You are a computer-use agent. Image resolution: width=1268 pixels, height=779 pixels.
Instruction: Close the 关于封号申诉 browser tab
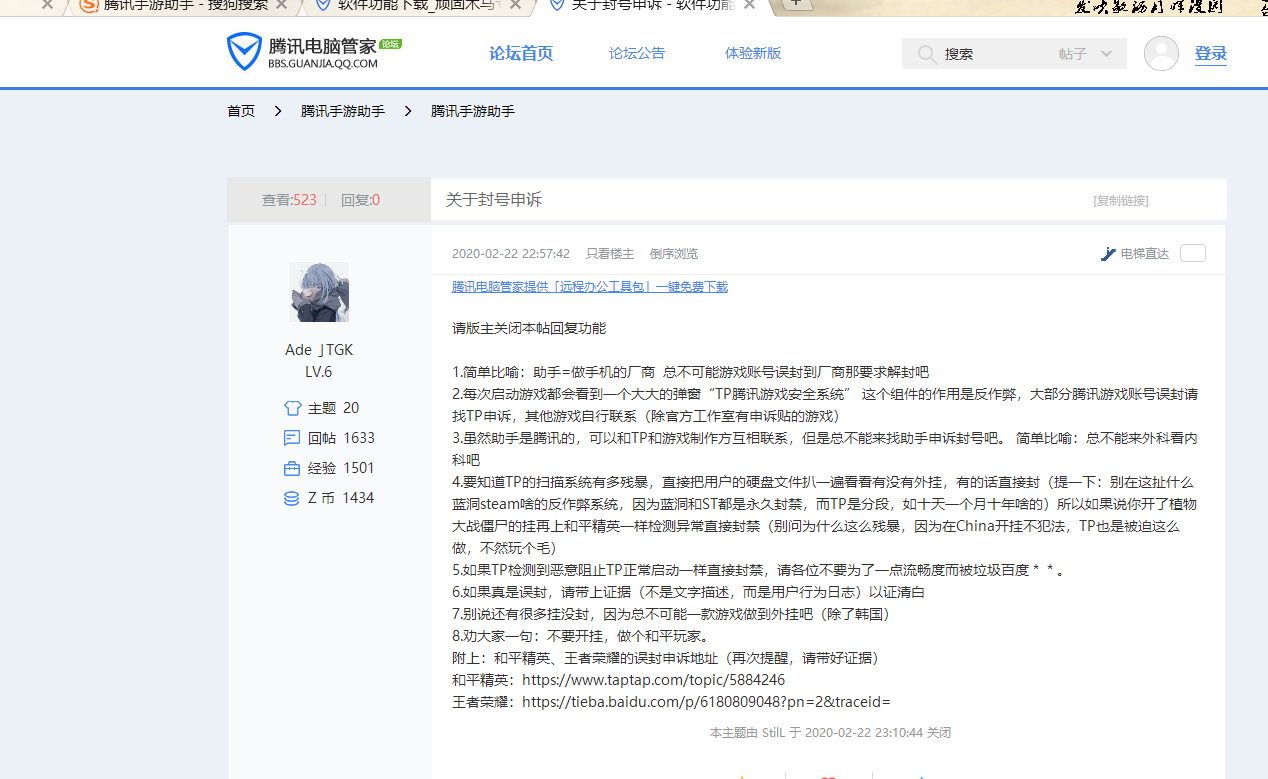point(748,5)
